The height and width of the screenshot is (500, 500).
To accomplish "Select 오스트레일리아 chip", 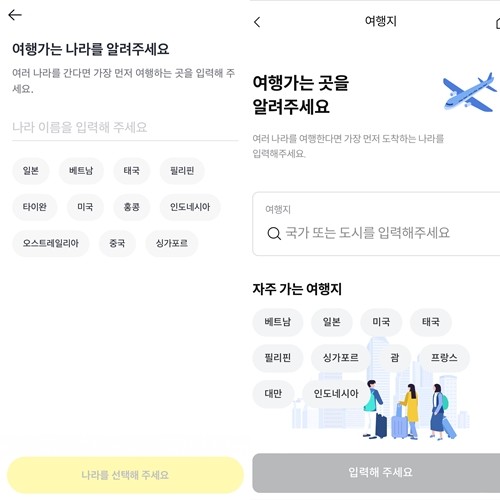I will coord(51,243).
